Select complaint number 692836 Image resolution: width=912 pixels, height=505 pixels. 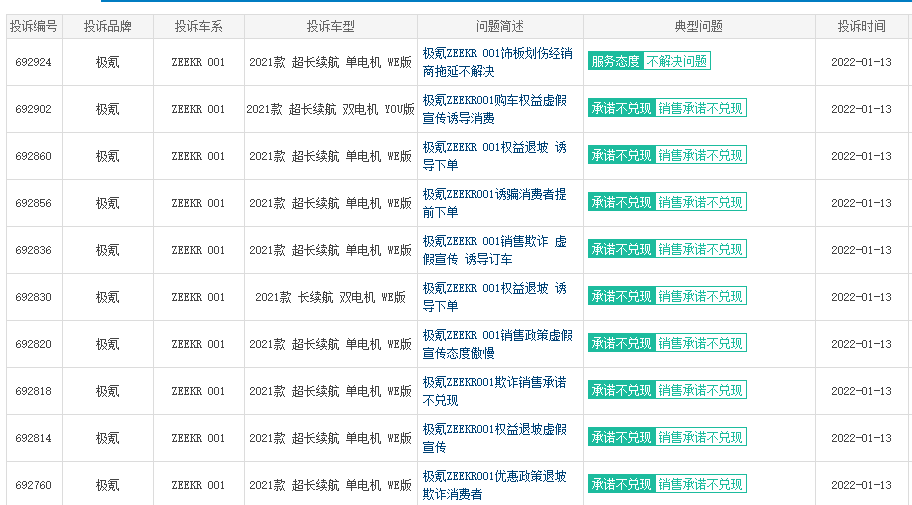(x=34, y=250)
